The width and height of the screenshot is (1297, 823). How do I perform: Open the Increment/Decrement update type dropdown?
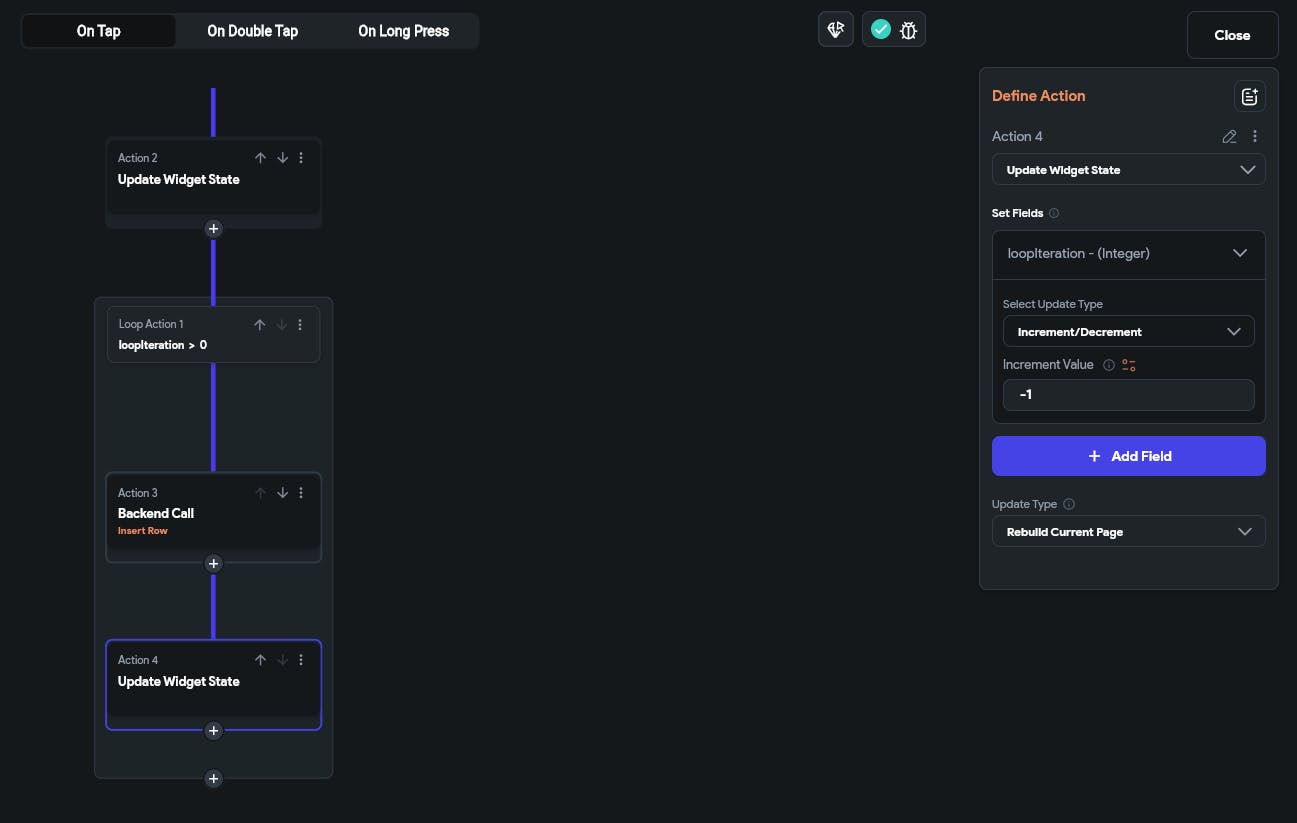[1128, 332]
